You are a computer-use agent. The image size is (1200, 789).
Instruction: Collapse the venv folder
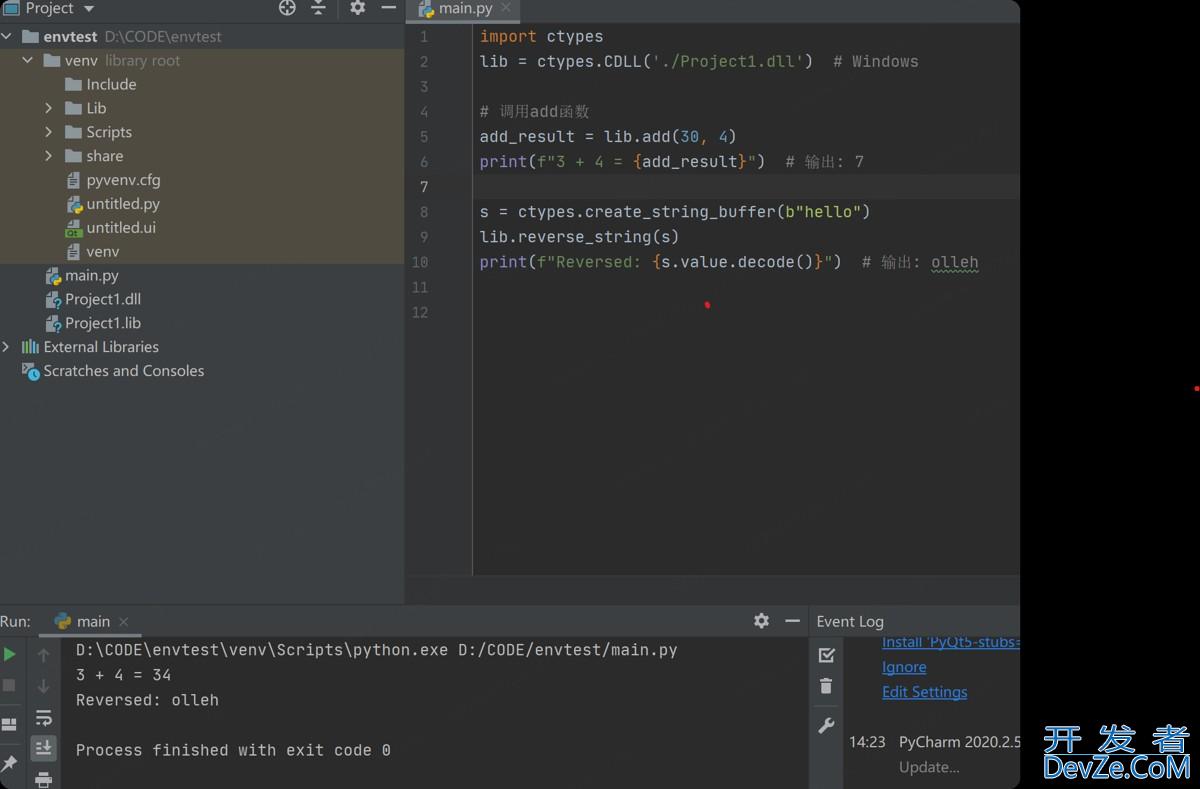pos(28,61)
